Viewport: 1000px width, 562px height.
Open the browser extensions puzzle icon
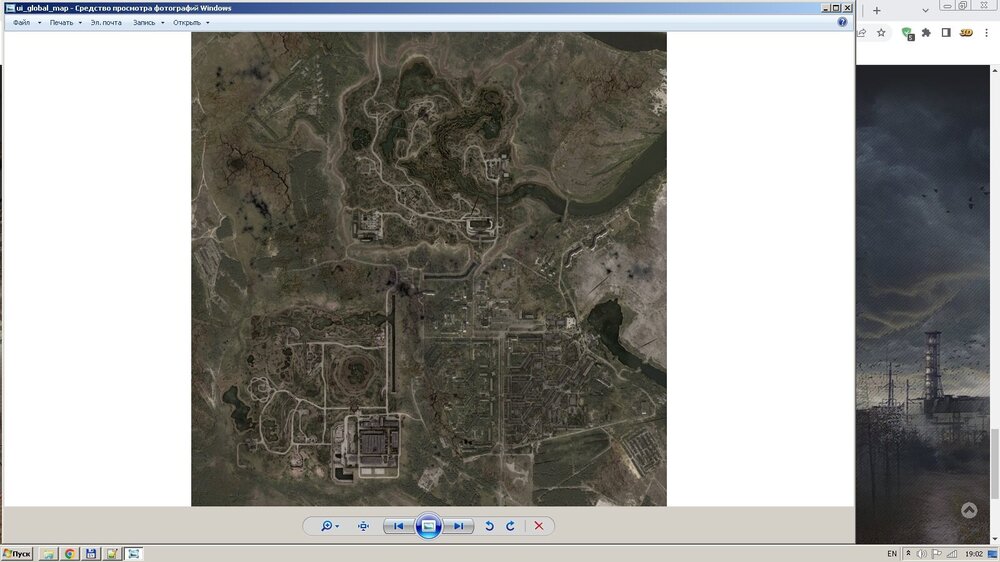click(926, 33)
